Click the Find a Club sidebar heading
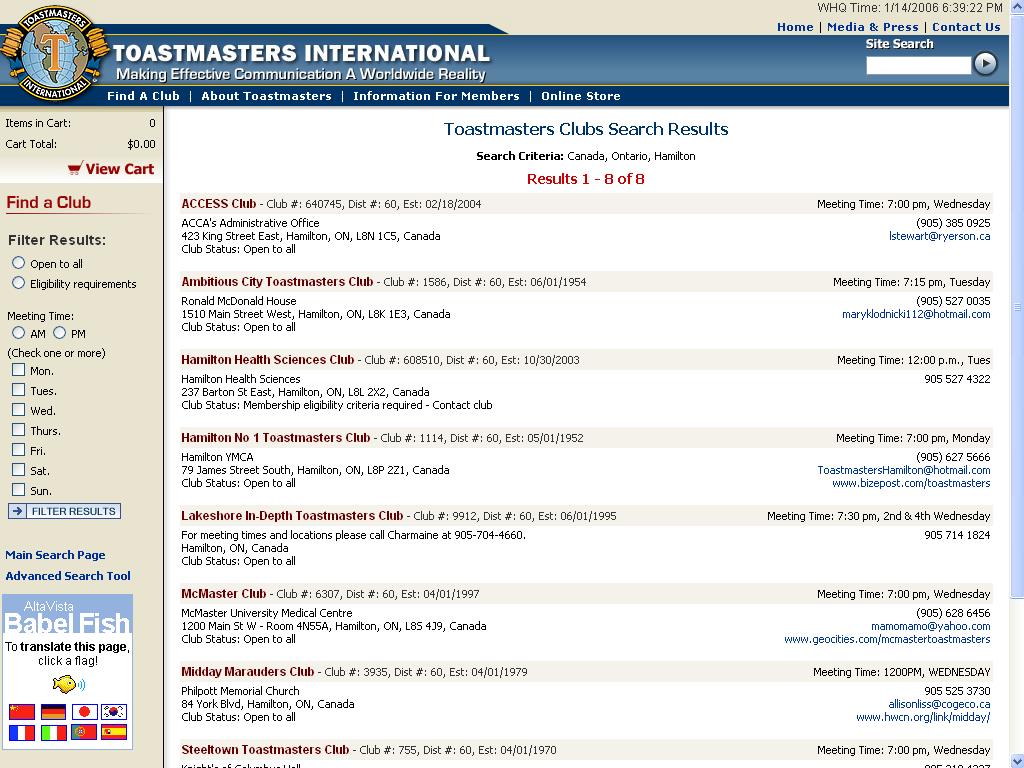Image resolution: width=1024 pixels, height=768 pixels. [49, 202]
